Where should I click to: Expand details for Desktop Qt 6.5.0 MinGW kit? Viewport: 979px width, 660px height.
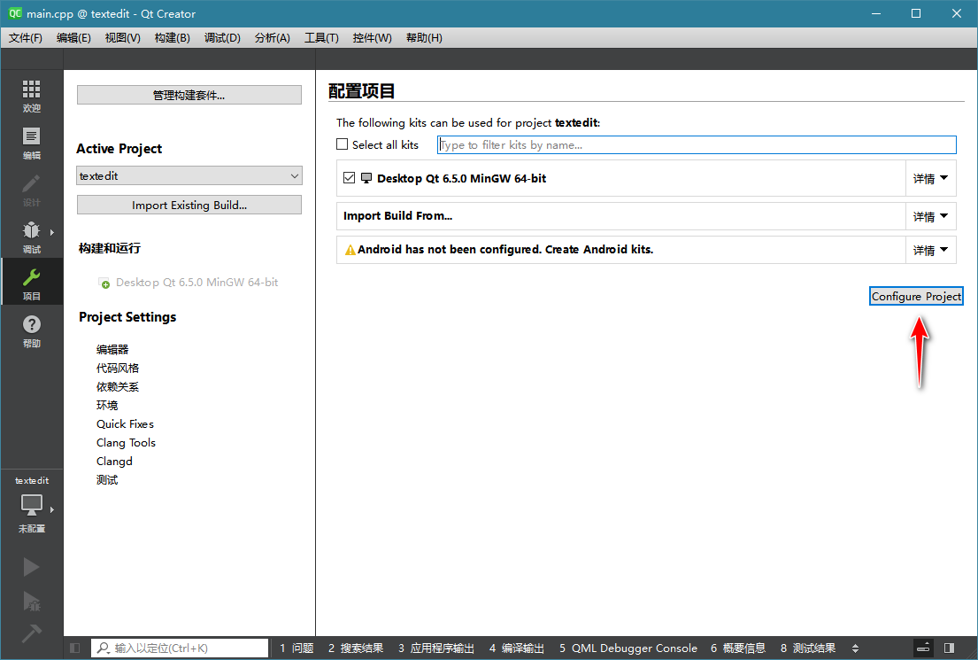point(930,179)
